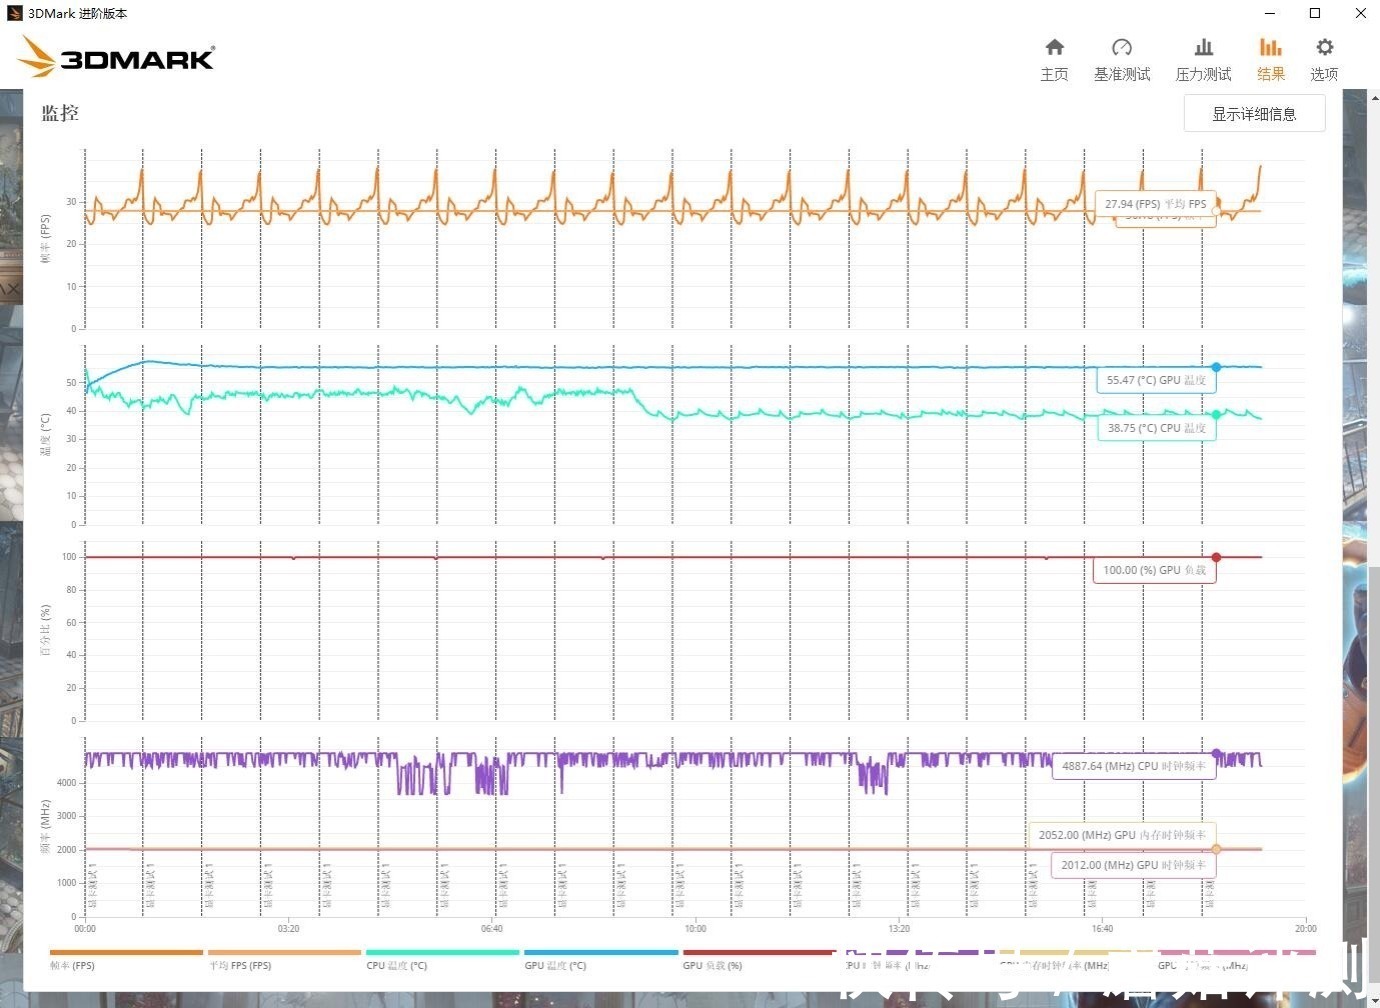Toggle 平均 FPS (FPS) legend series
This screenshot has width=1380, height=1008.
pyautogui.click(x=284, y=959)
